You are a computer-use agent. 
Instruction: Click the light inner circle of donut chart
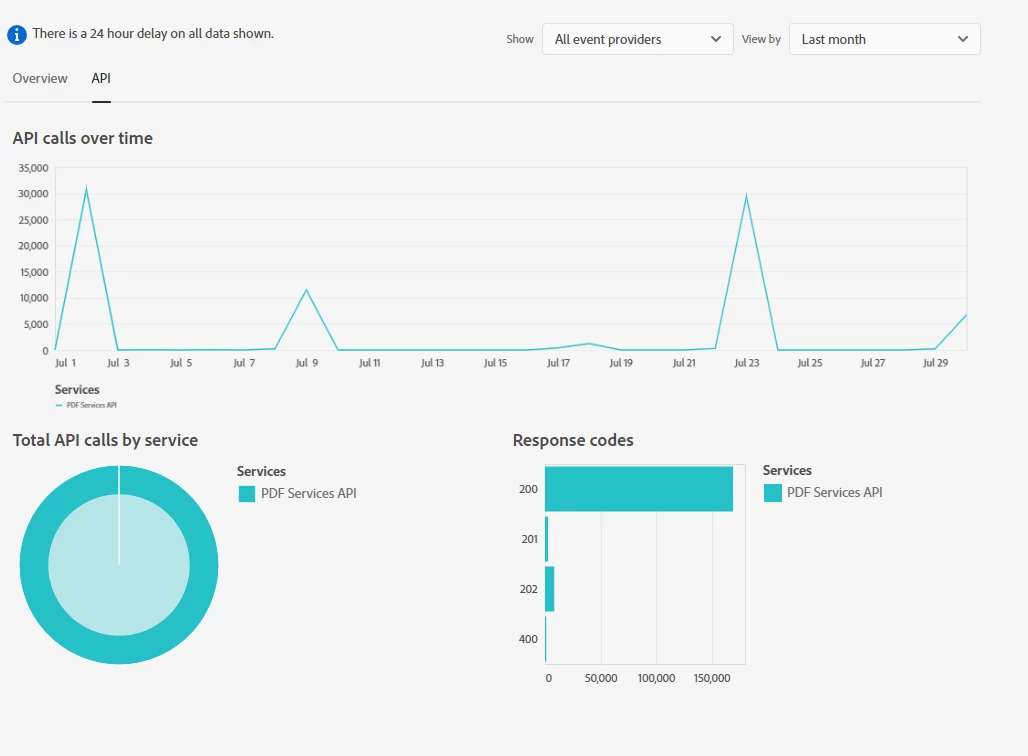click(x=119, y=565)
